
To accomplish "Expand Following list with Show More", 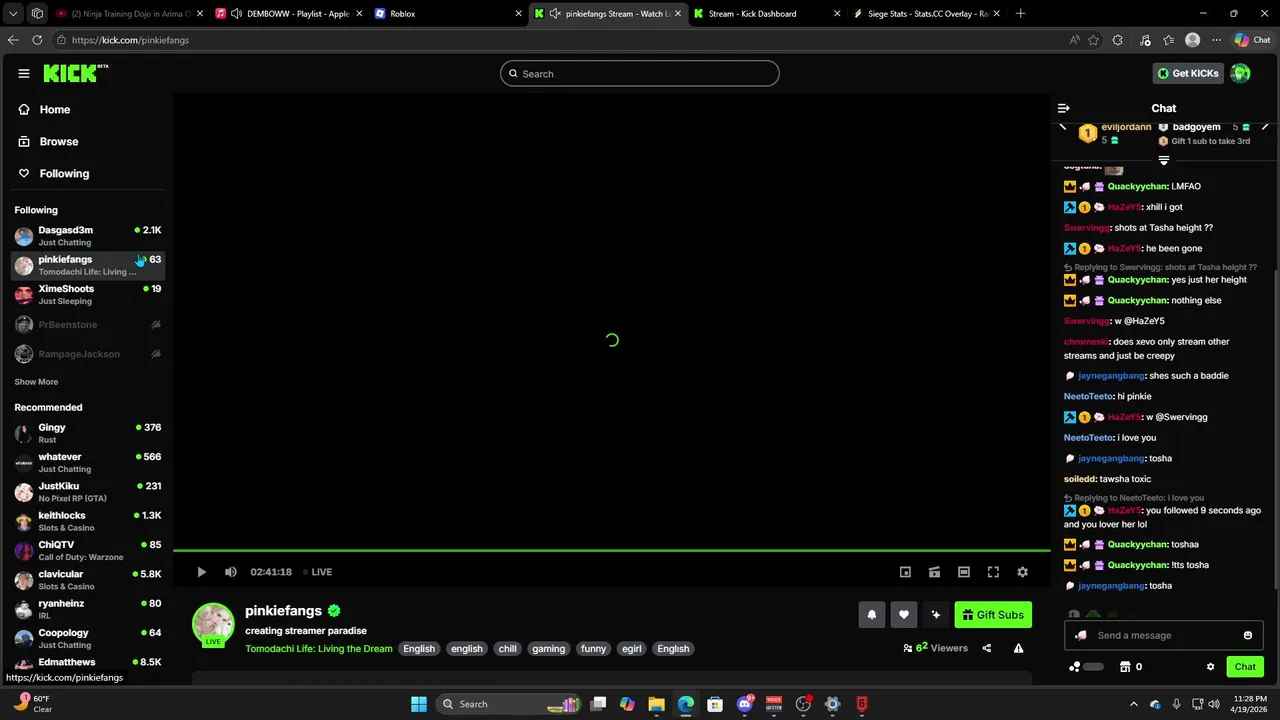I will pyautogui.click(x=36, y=382).
